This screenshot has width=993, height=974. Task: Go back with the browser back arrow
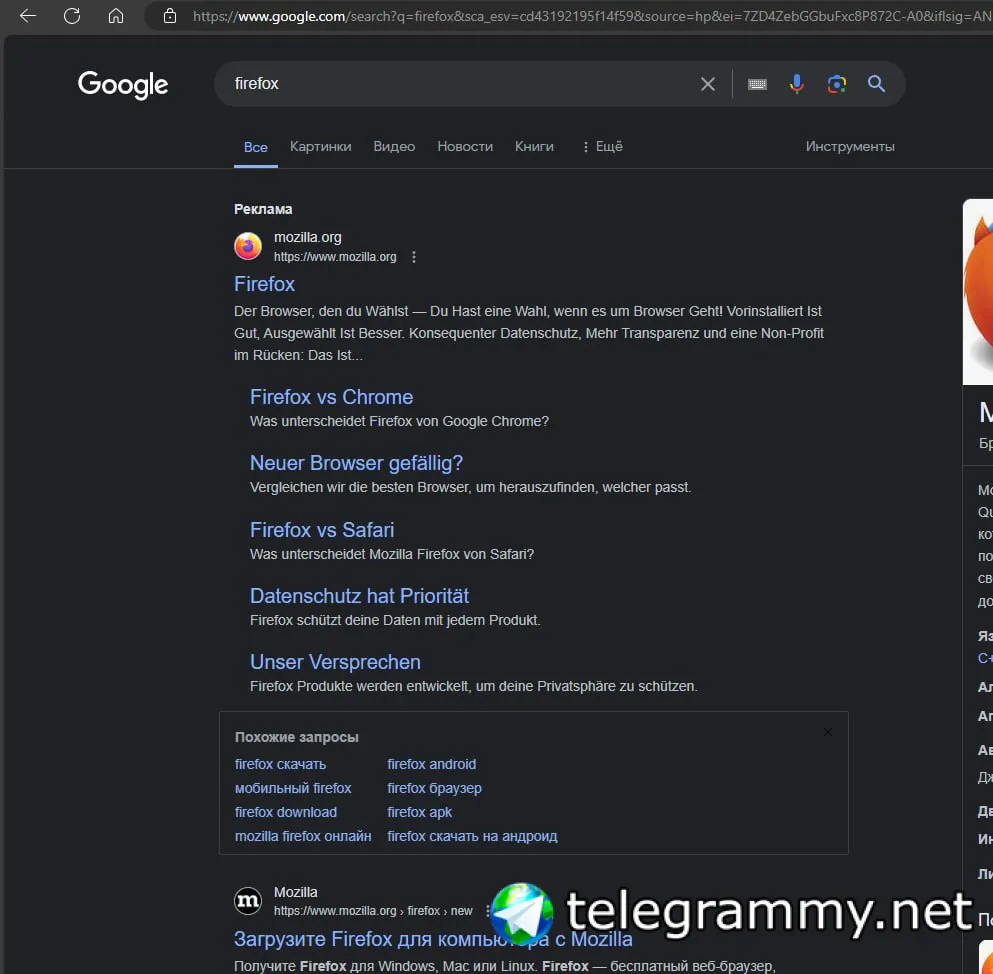pos(28,16)
